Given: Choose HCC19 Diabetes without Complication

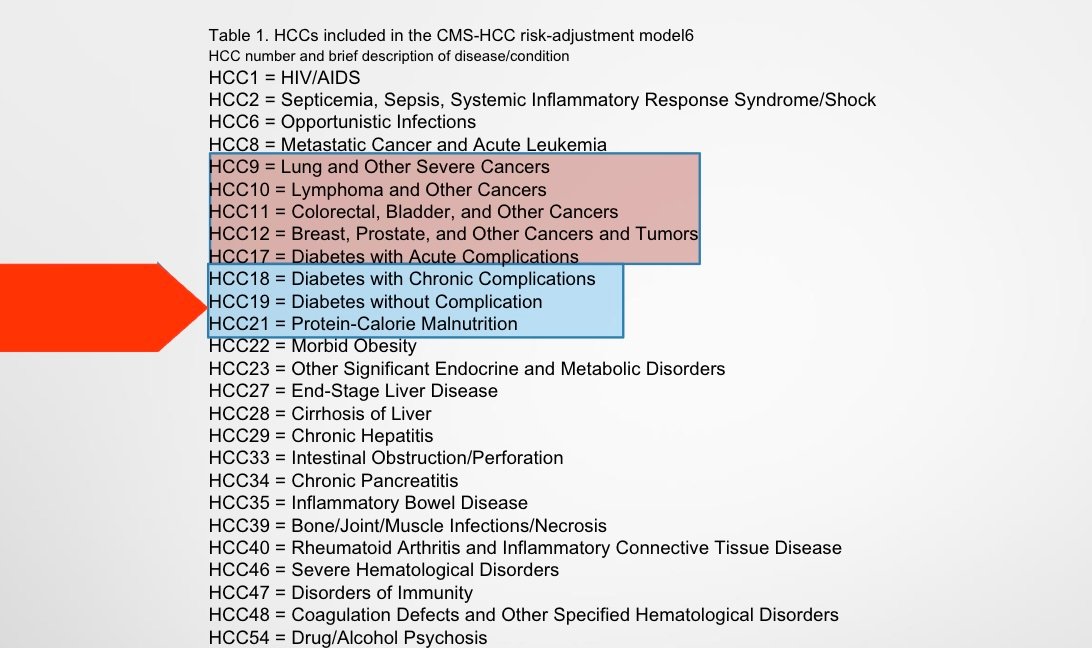Looking at the screenshot, I should [375, 302].
